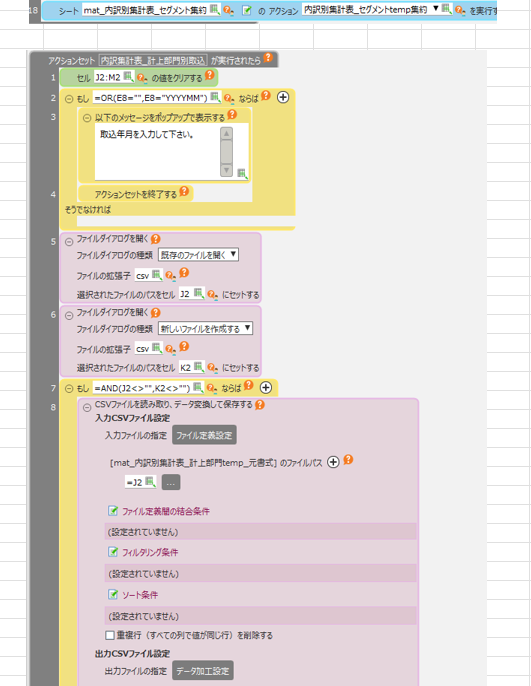Click cell reference icon beside K2 field

click(199, 367)
